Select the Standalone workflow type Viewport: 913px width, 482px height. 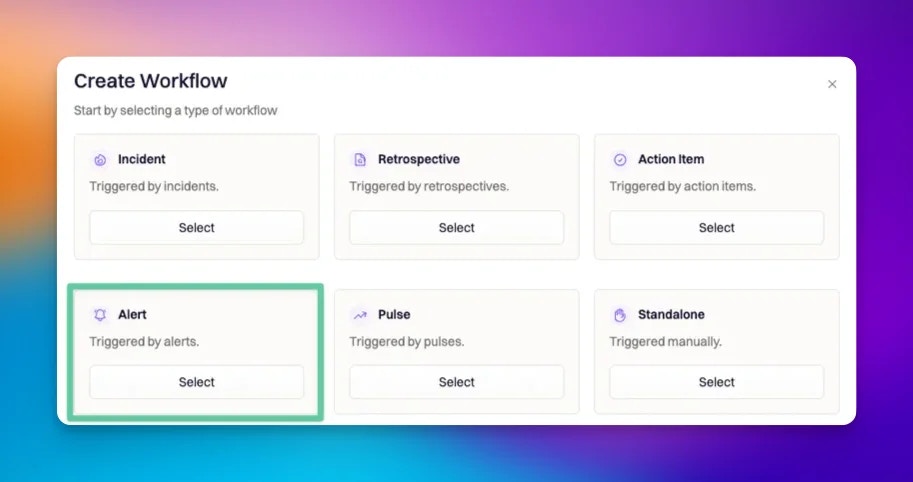[717, 382]
